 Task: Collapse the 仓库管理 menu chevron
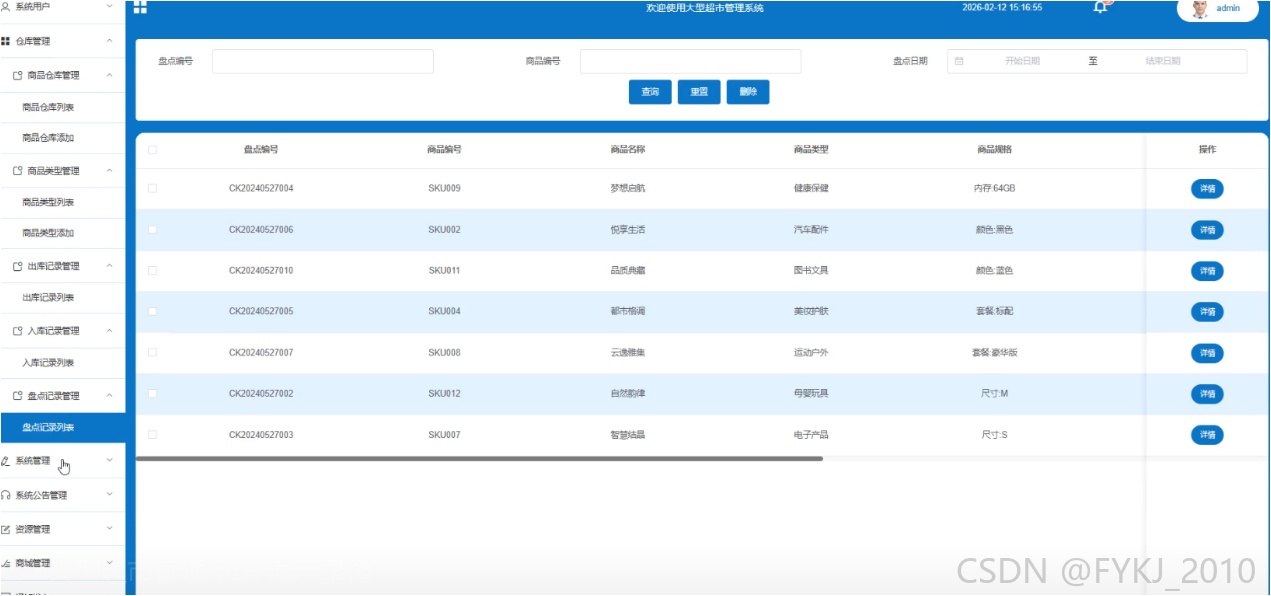pyautogui.click(x=109, y=42)
